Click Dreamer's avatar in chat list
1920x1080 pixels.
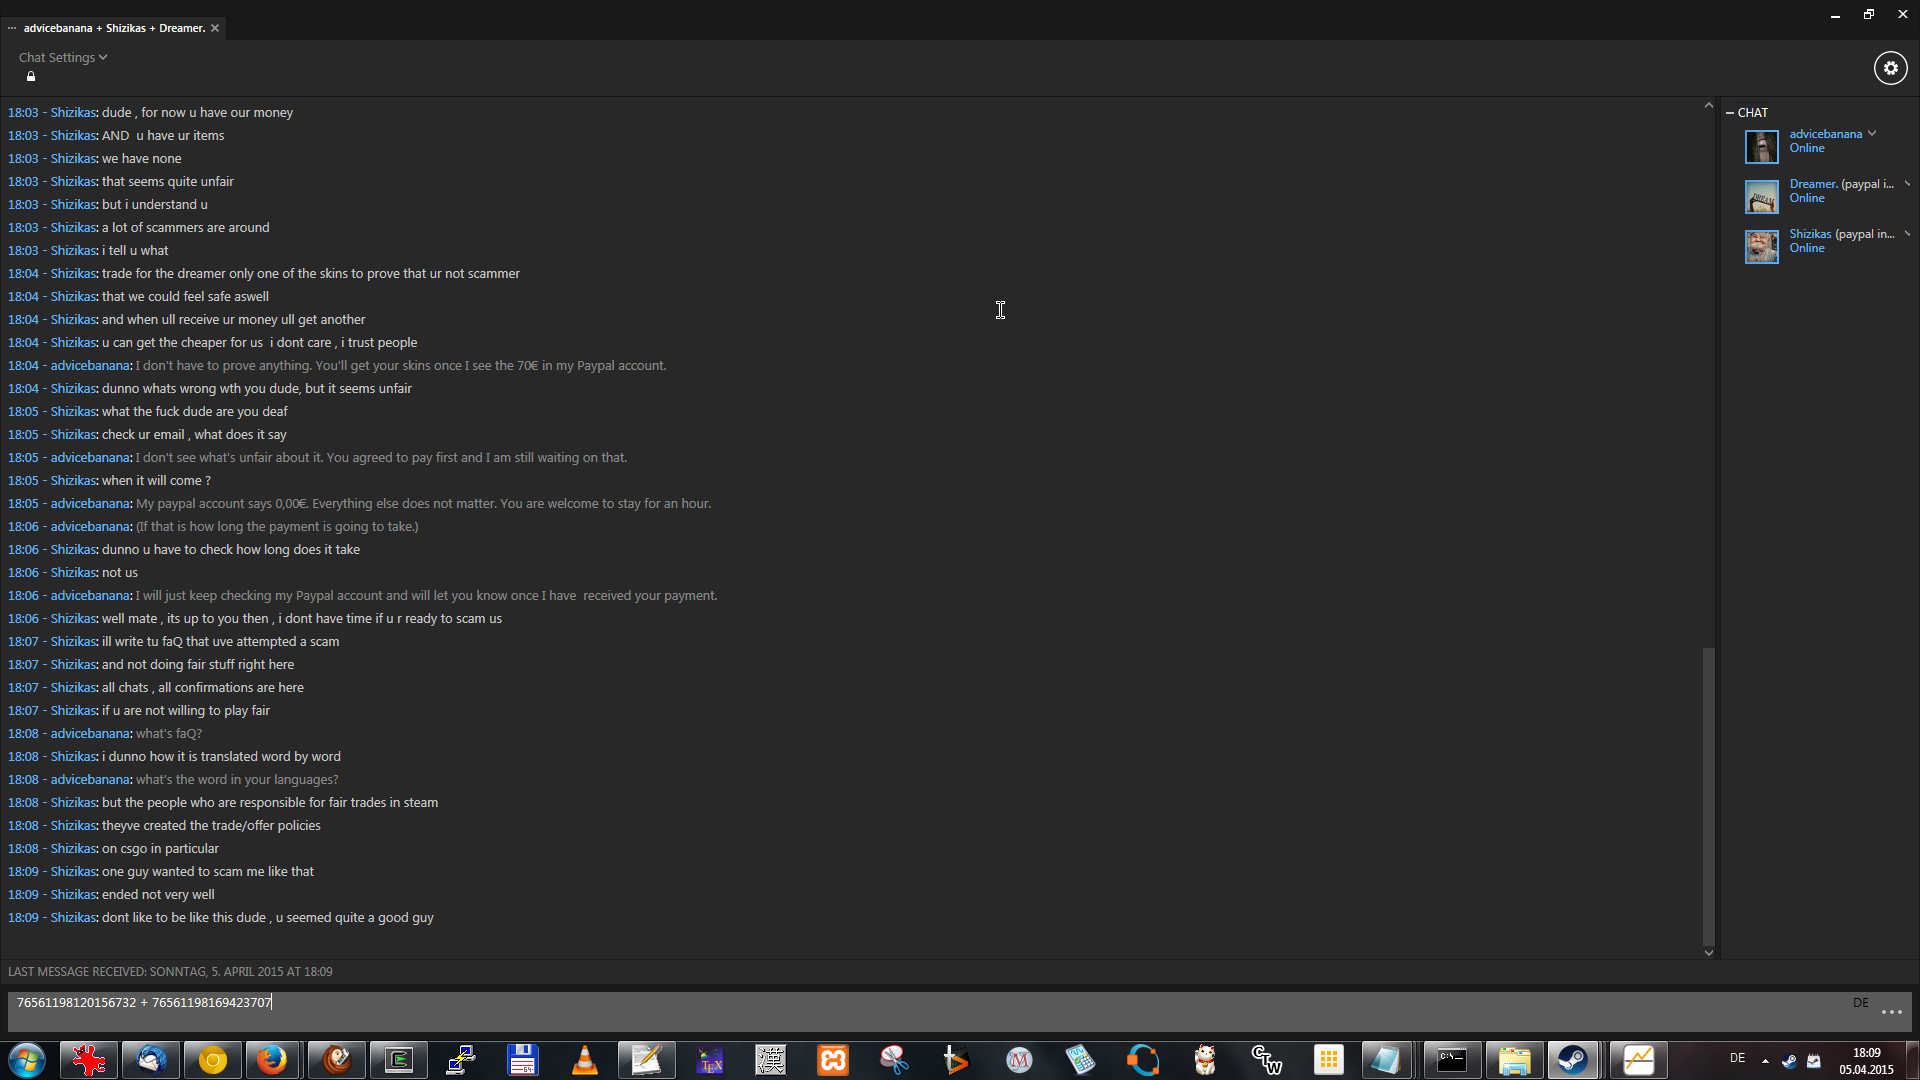pyautogui.click(x=1761, y=196)
